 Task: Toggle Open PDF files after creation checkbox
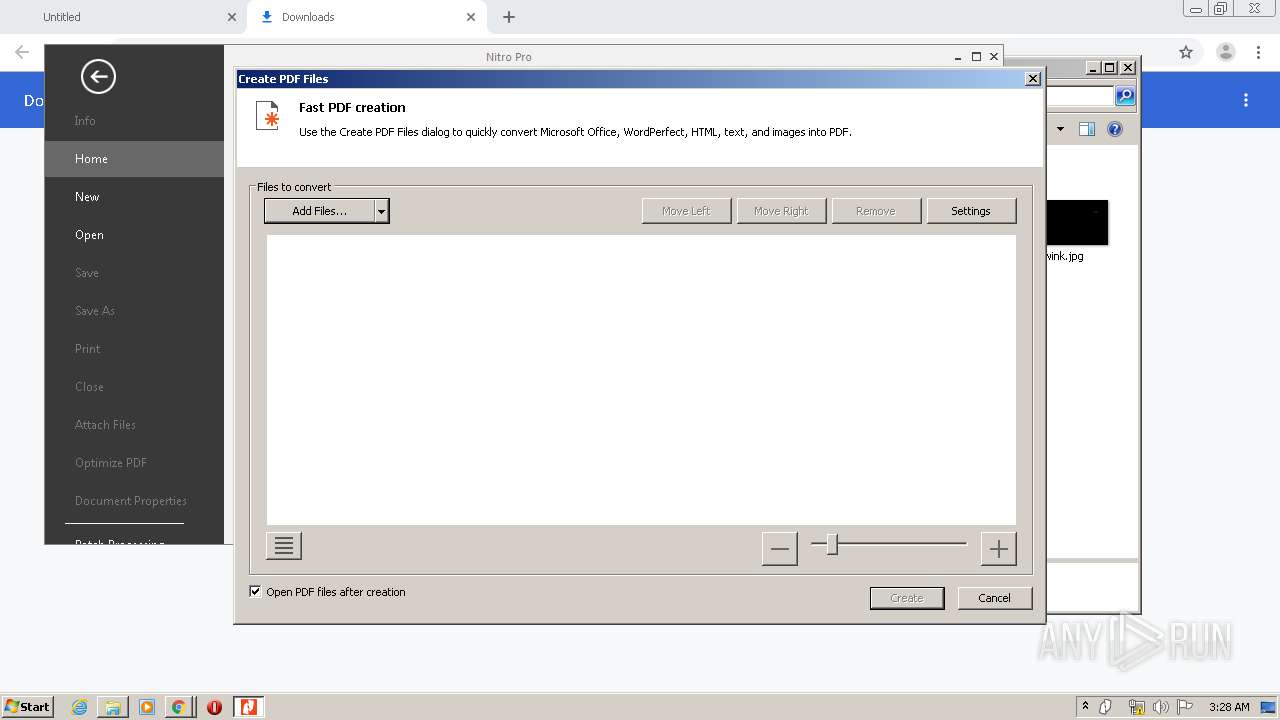[x=255, y=591]
